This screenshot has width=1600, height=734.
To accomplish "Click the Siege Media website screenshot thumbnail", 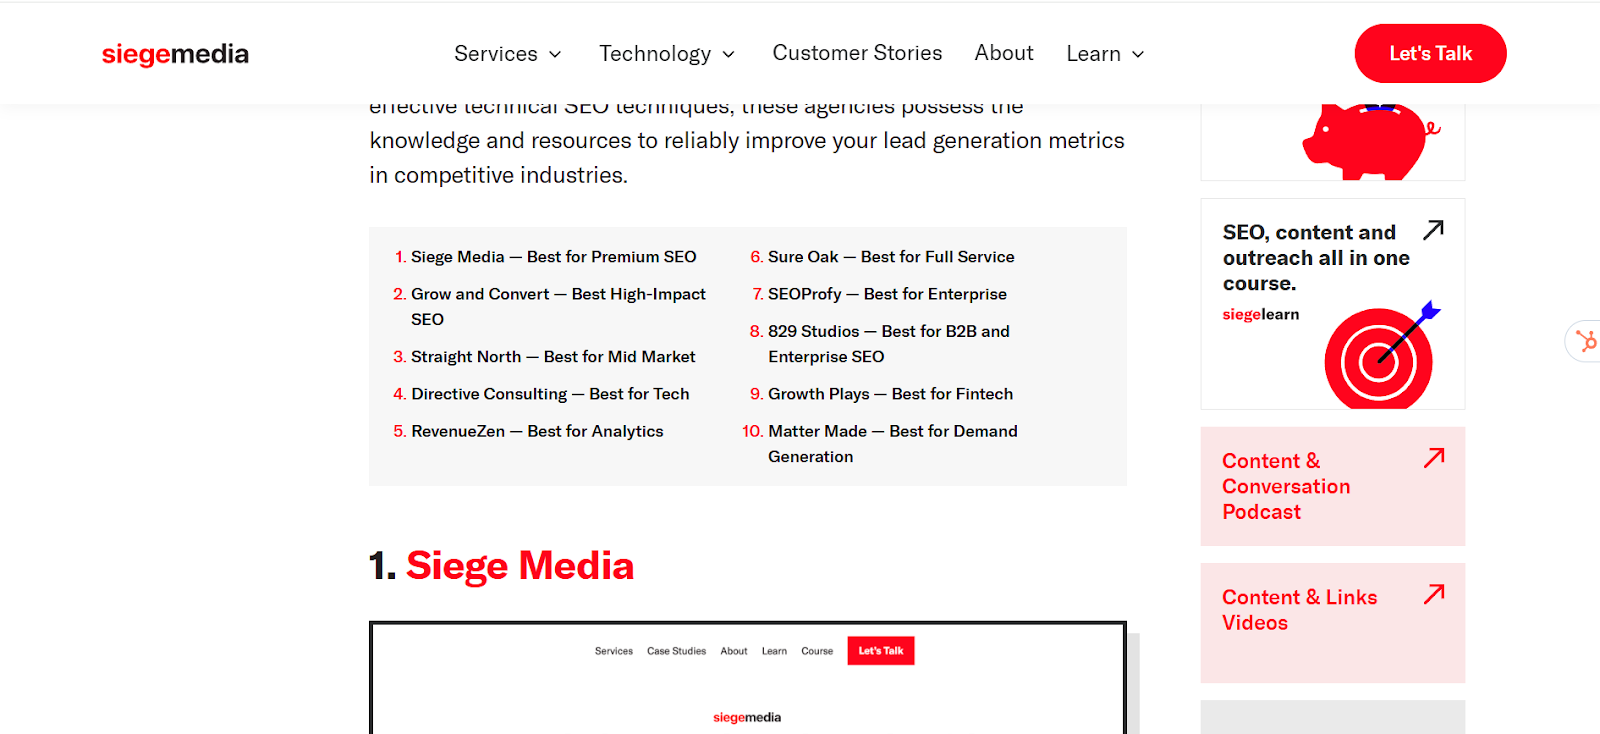I will click(748, 678).
